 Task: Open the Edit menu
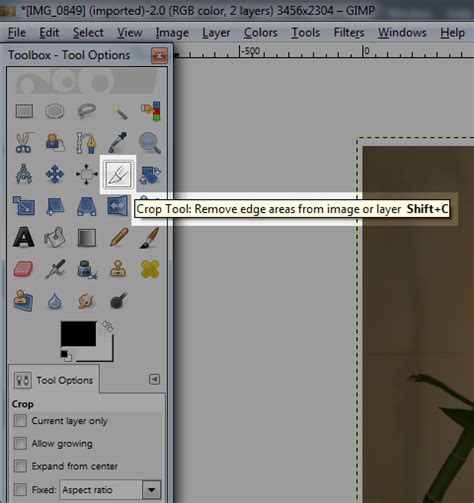(49, 33)
